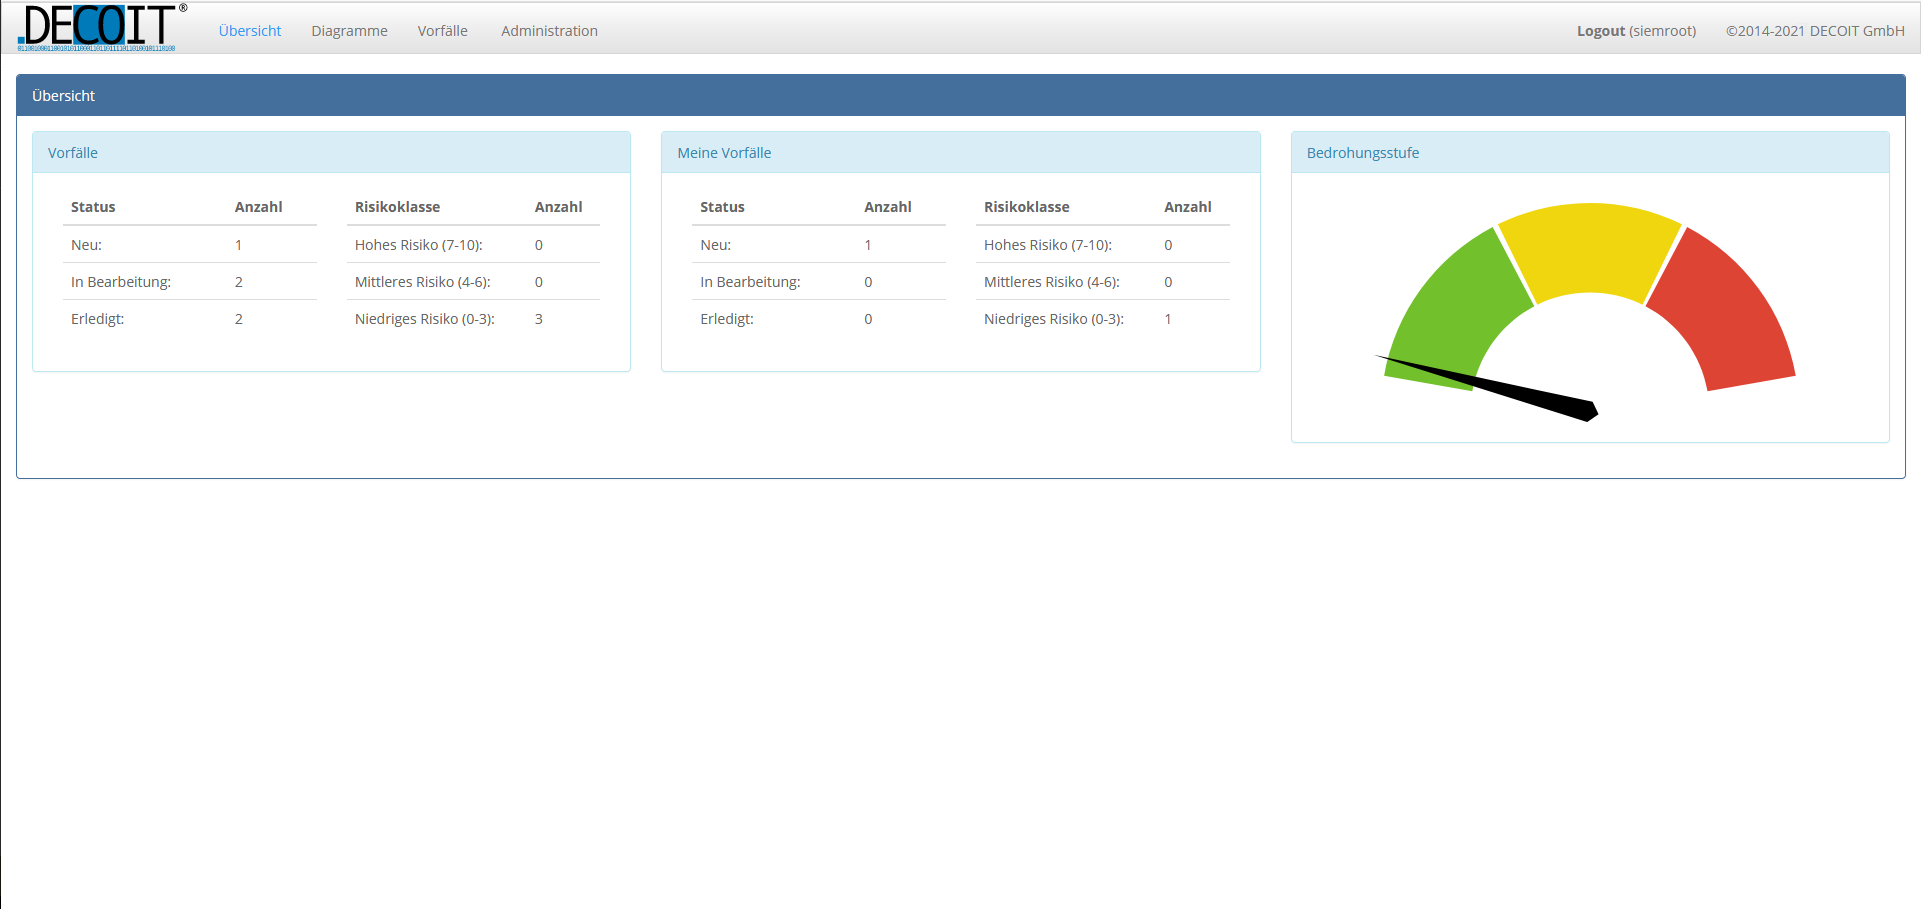This screenshot has height=909, width=1921.
Task: Click Erledigt: in Vorfälle panel
Action: click(x=98, y=319)
